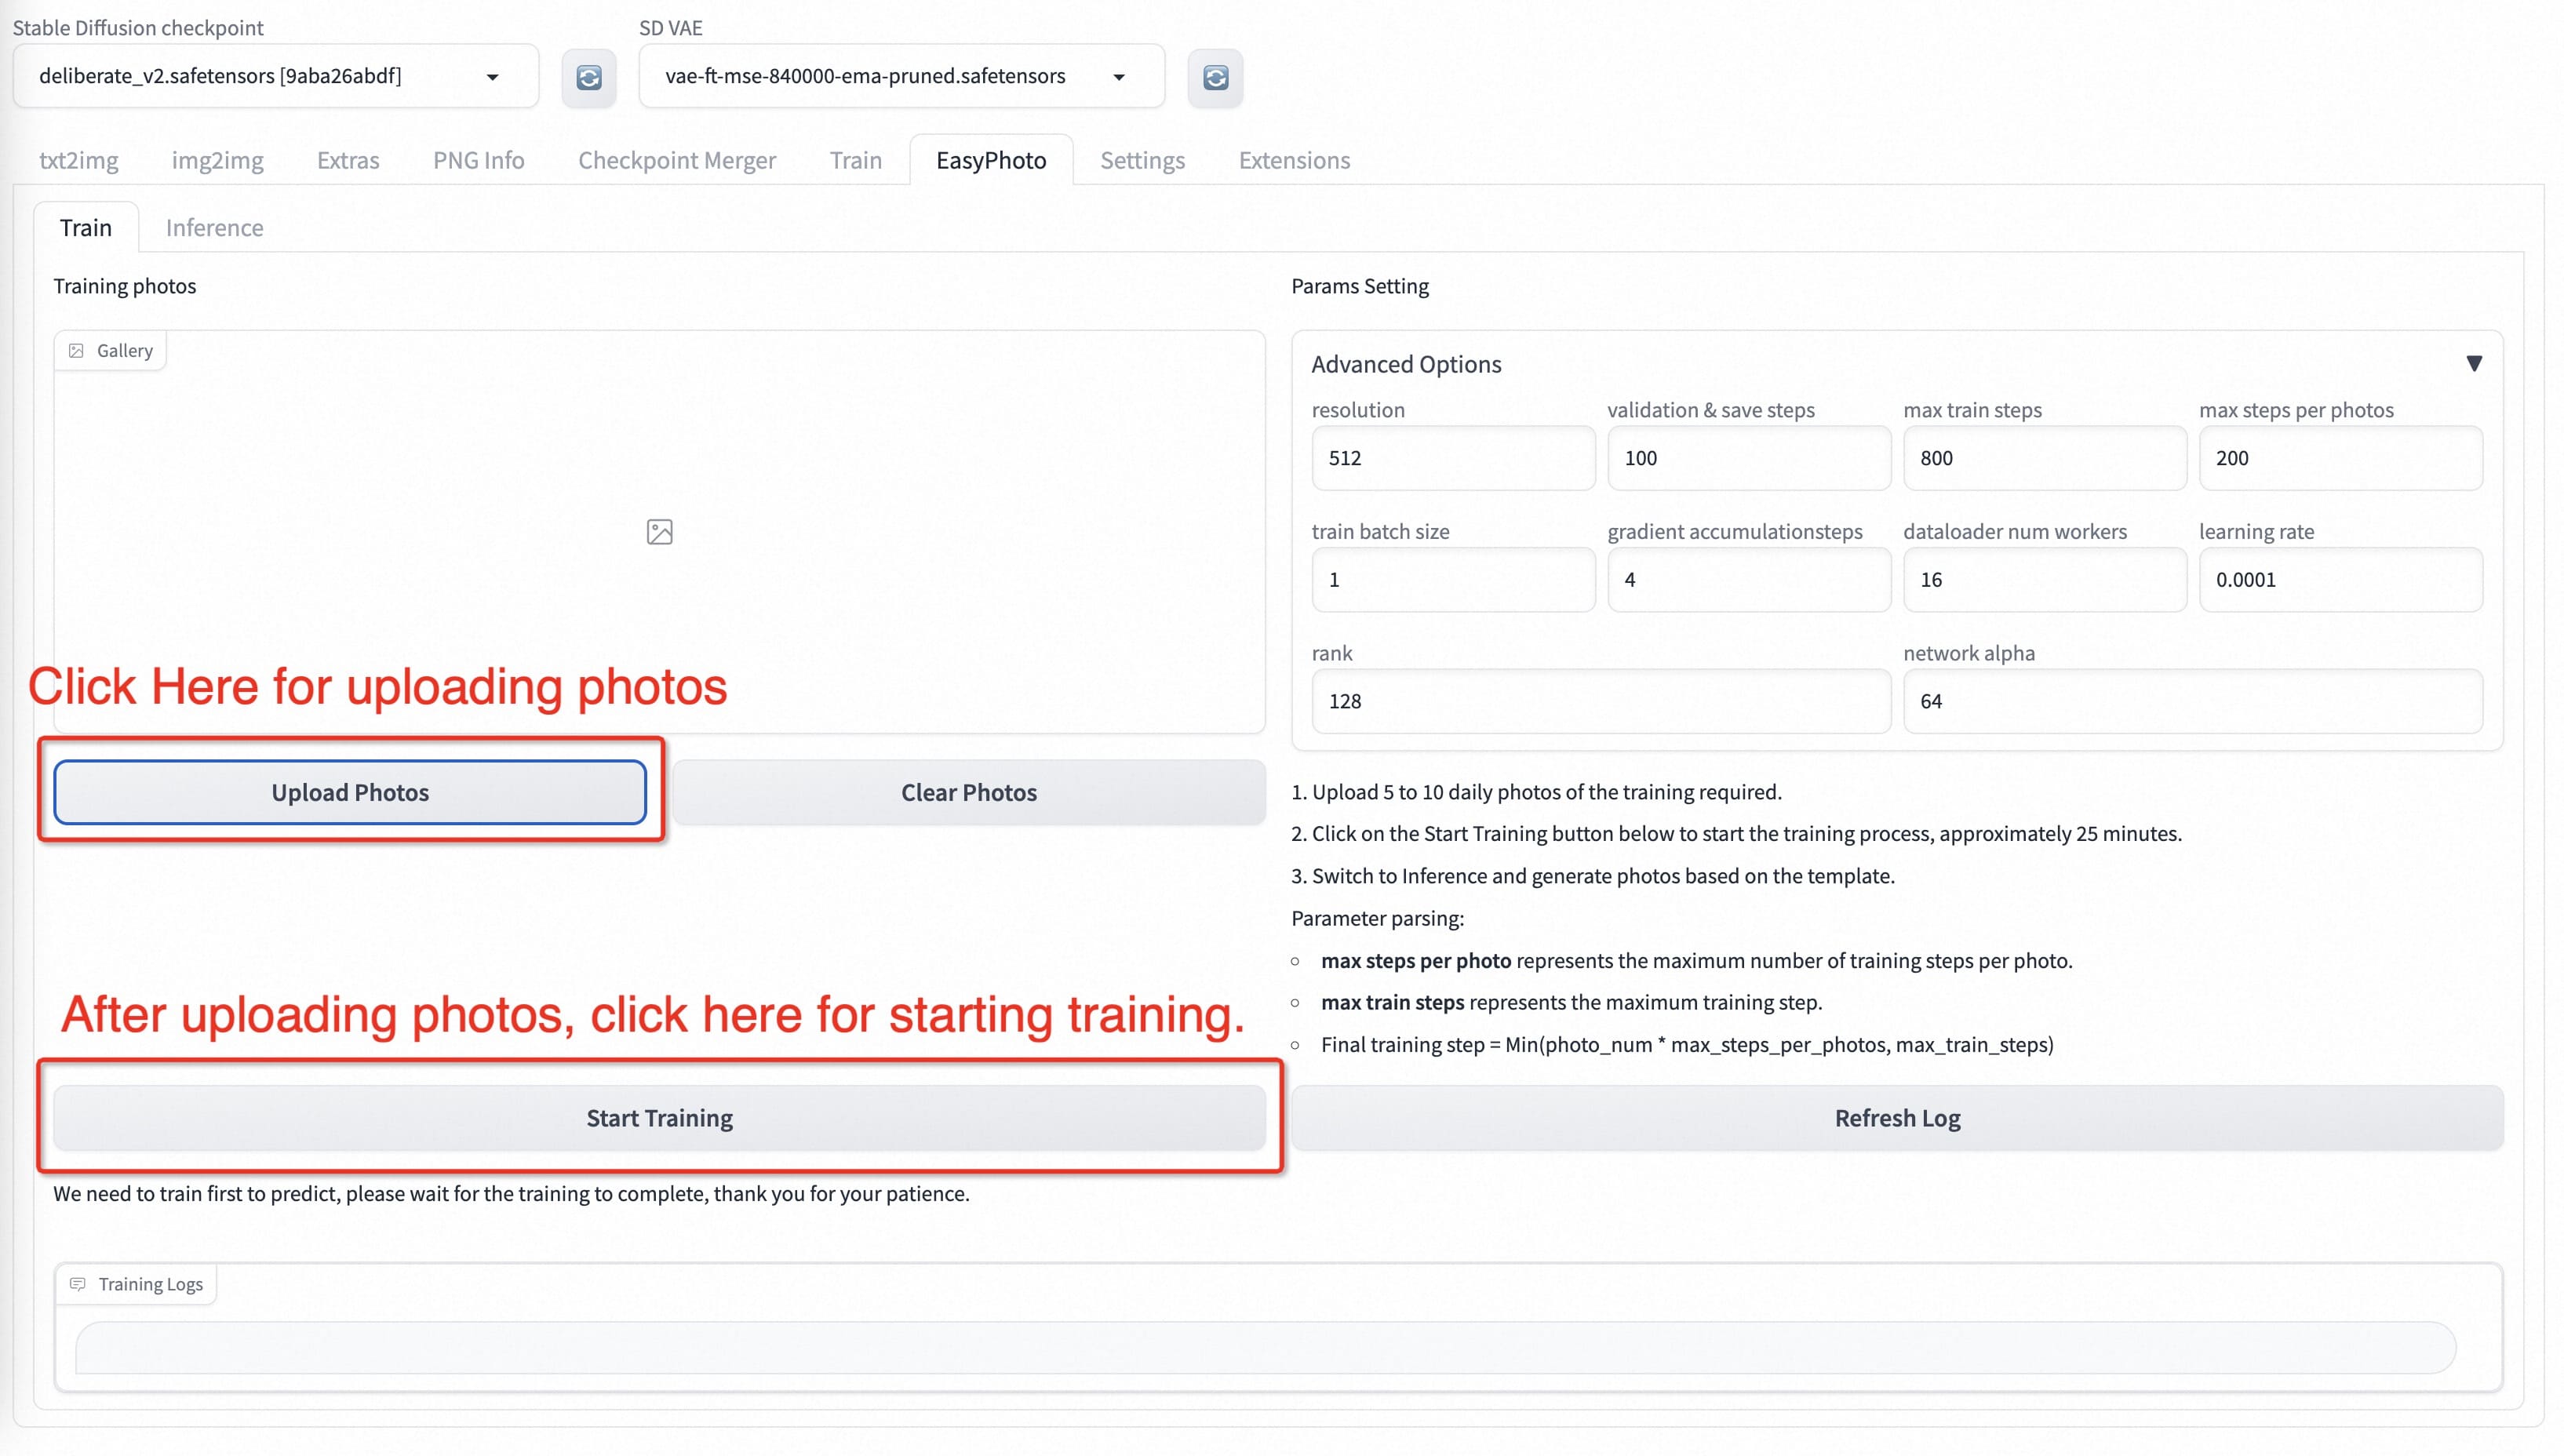Go to the Settings tab
The image size is (2564, 1456).
coord(1142,160)
